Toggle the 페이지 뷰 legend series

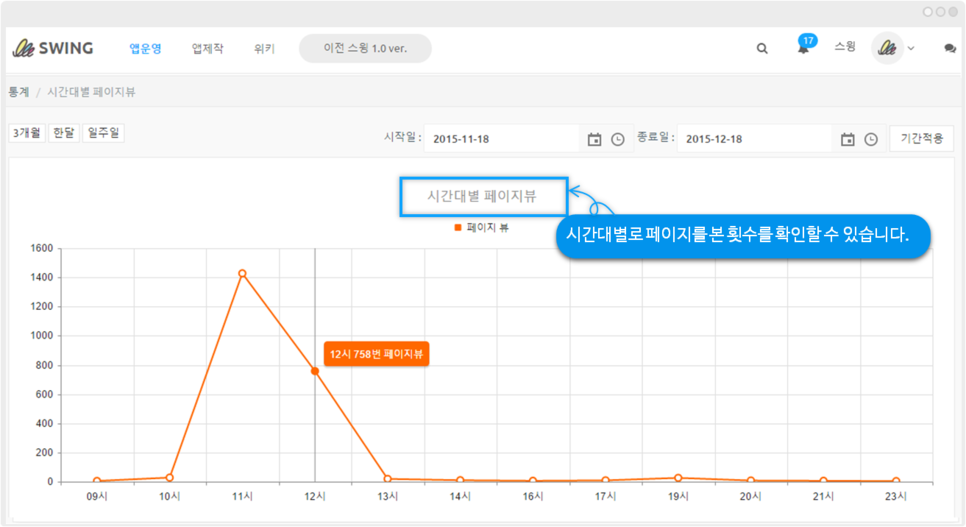tap(481, 228)
